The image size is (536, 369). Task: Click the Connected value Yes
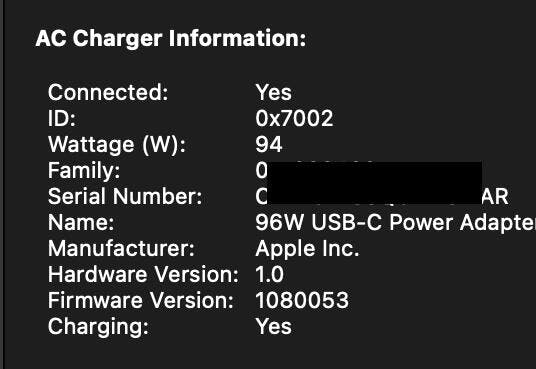pos(273,92)
